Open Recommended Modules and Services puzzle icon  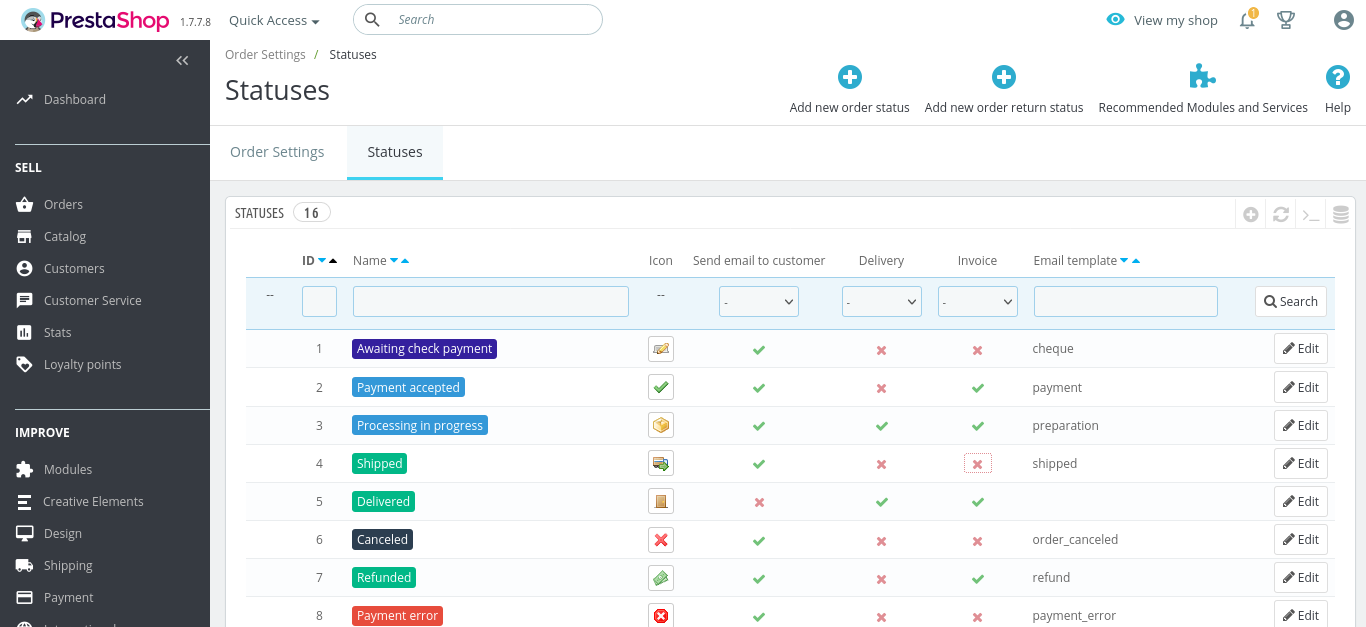1203,77
